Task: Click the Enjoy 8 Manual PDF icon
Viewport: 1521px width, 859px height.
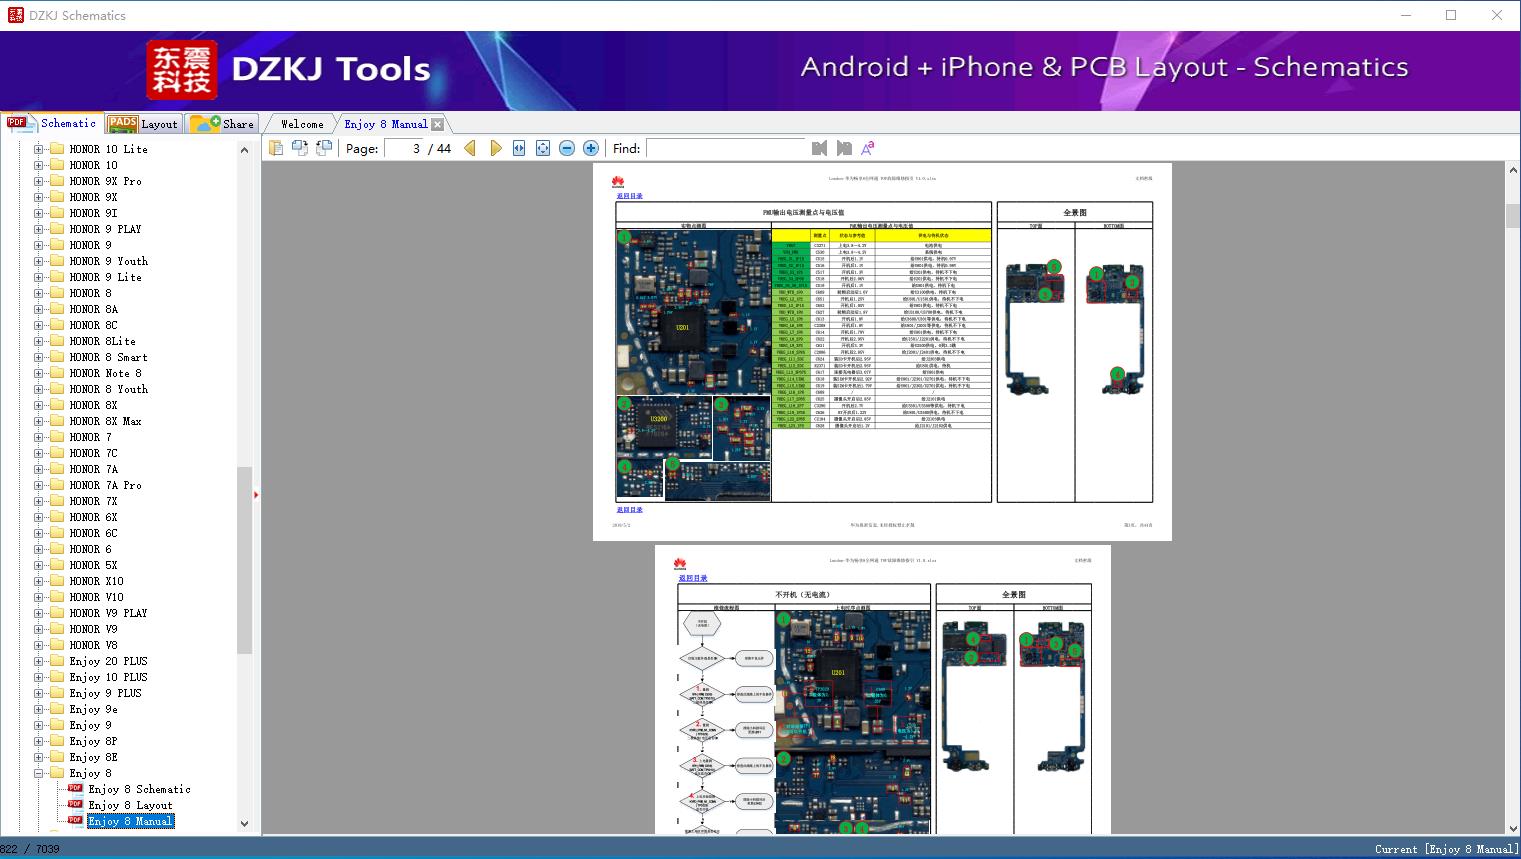Action: pyautogui.click(x=75, y=821)
